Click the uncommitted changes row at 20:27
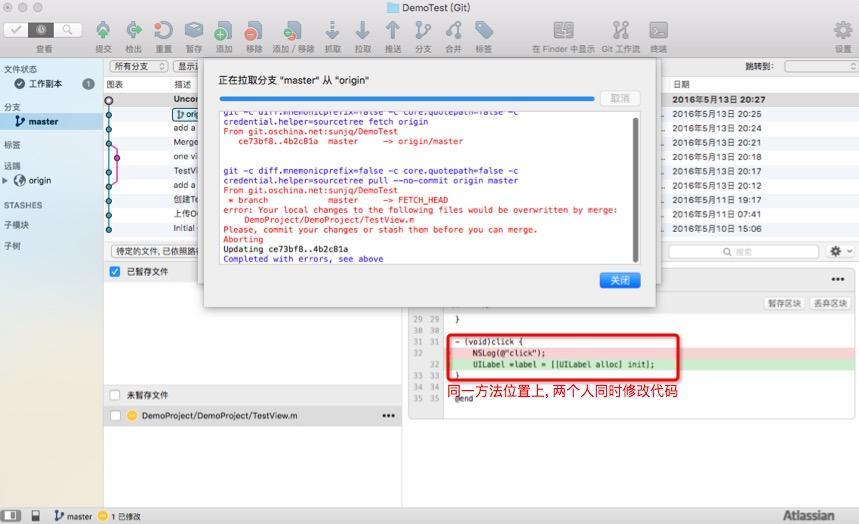859x524 pixels. [x=719, y=100]
